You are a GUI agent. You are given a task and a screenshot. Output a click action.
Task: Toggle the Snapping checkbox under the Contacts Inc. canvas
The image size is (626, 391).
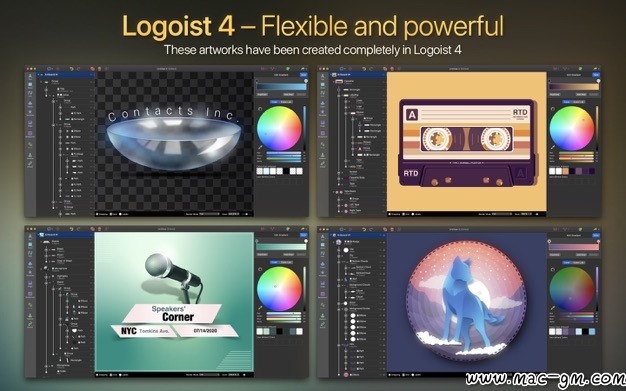click(x=97, y=214)
